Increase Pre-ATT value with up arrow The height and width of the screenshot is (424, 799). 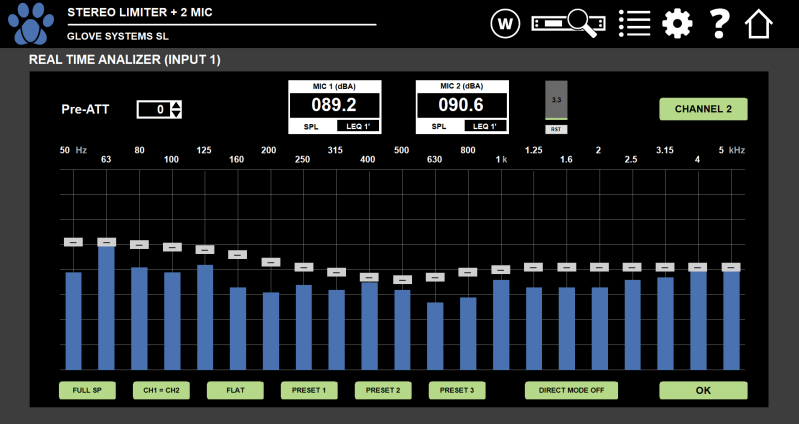(177, 105)
